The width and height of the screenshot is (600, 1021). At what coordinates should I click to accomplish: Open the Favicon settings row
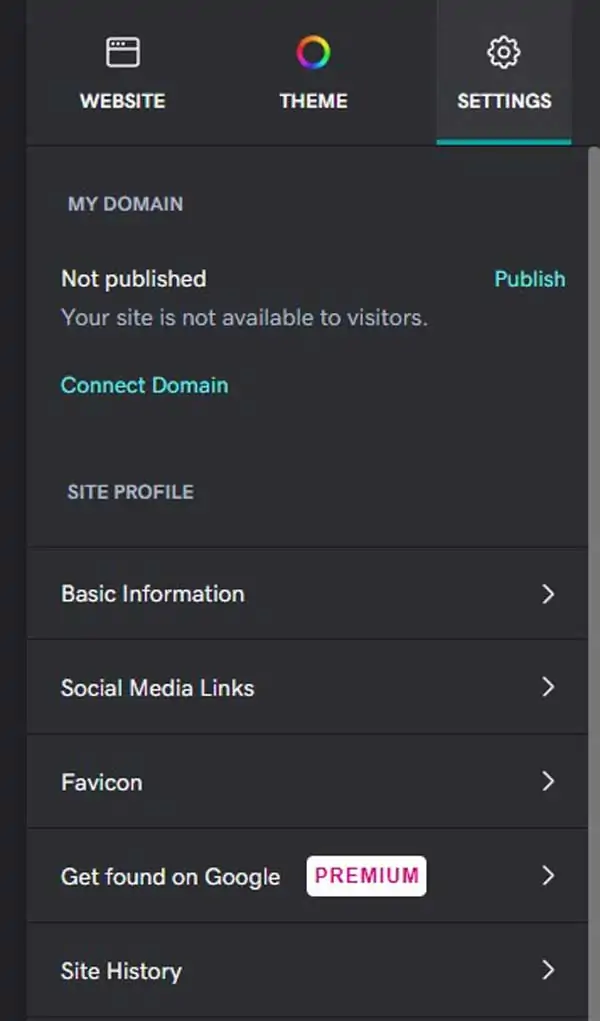click(x=101, y=782)
